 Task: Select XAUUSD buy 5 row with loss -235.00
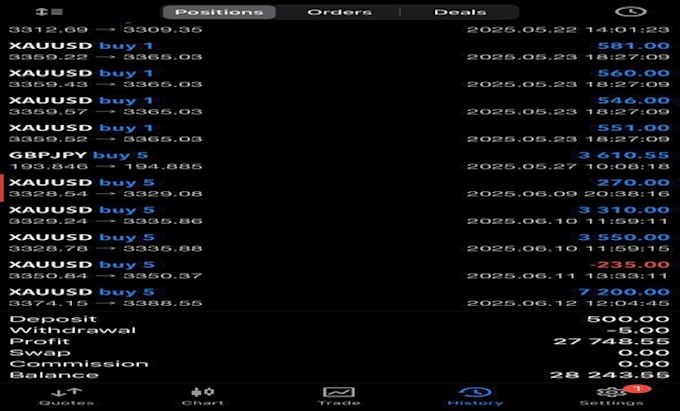coord(339,270)
